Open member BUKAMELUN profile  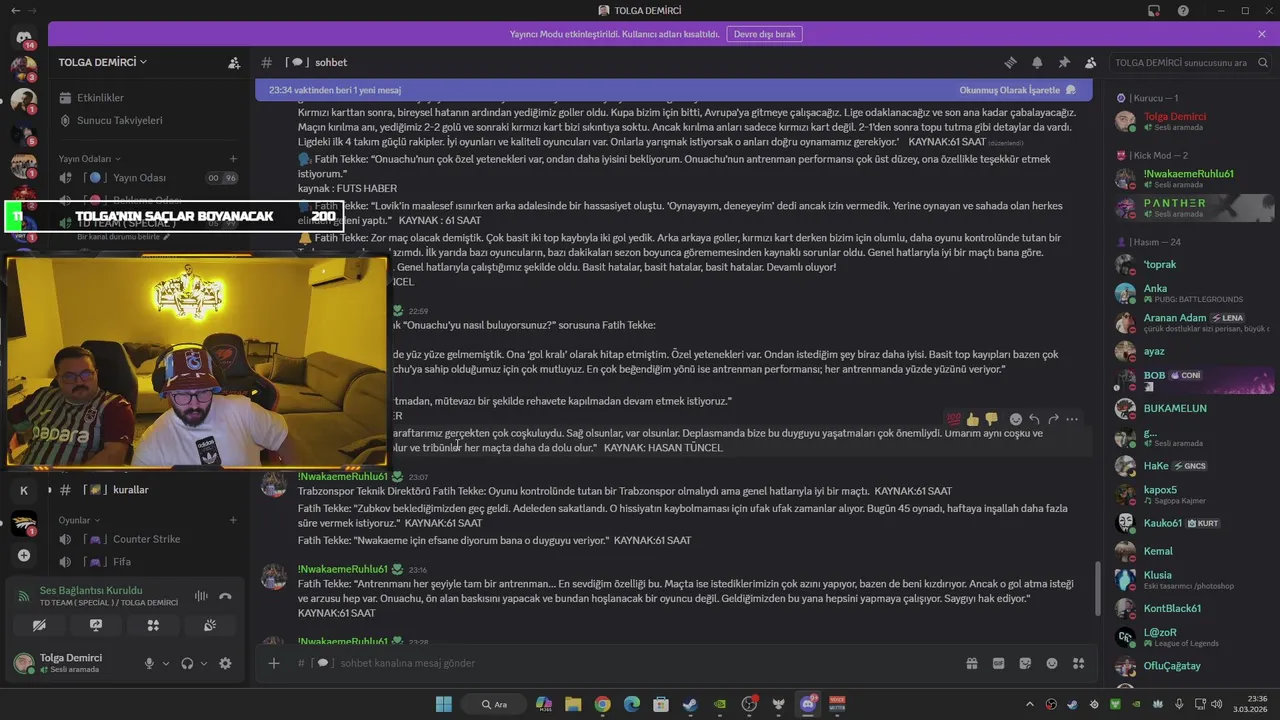coord(1192,408)
